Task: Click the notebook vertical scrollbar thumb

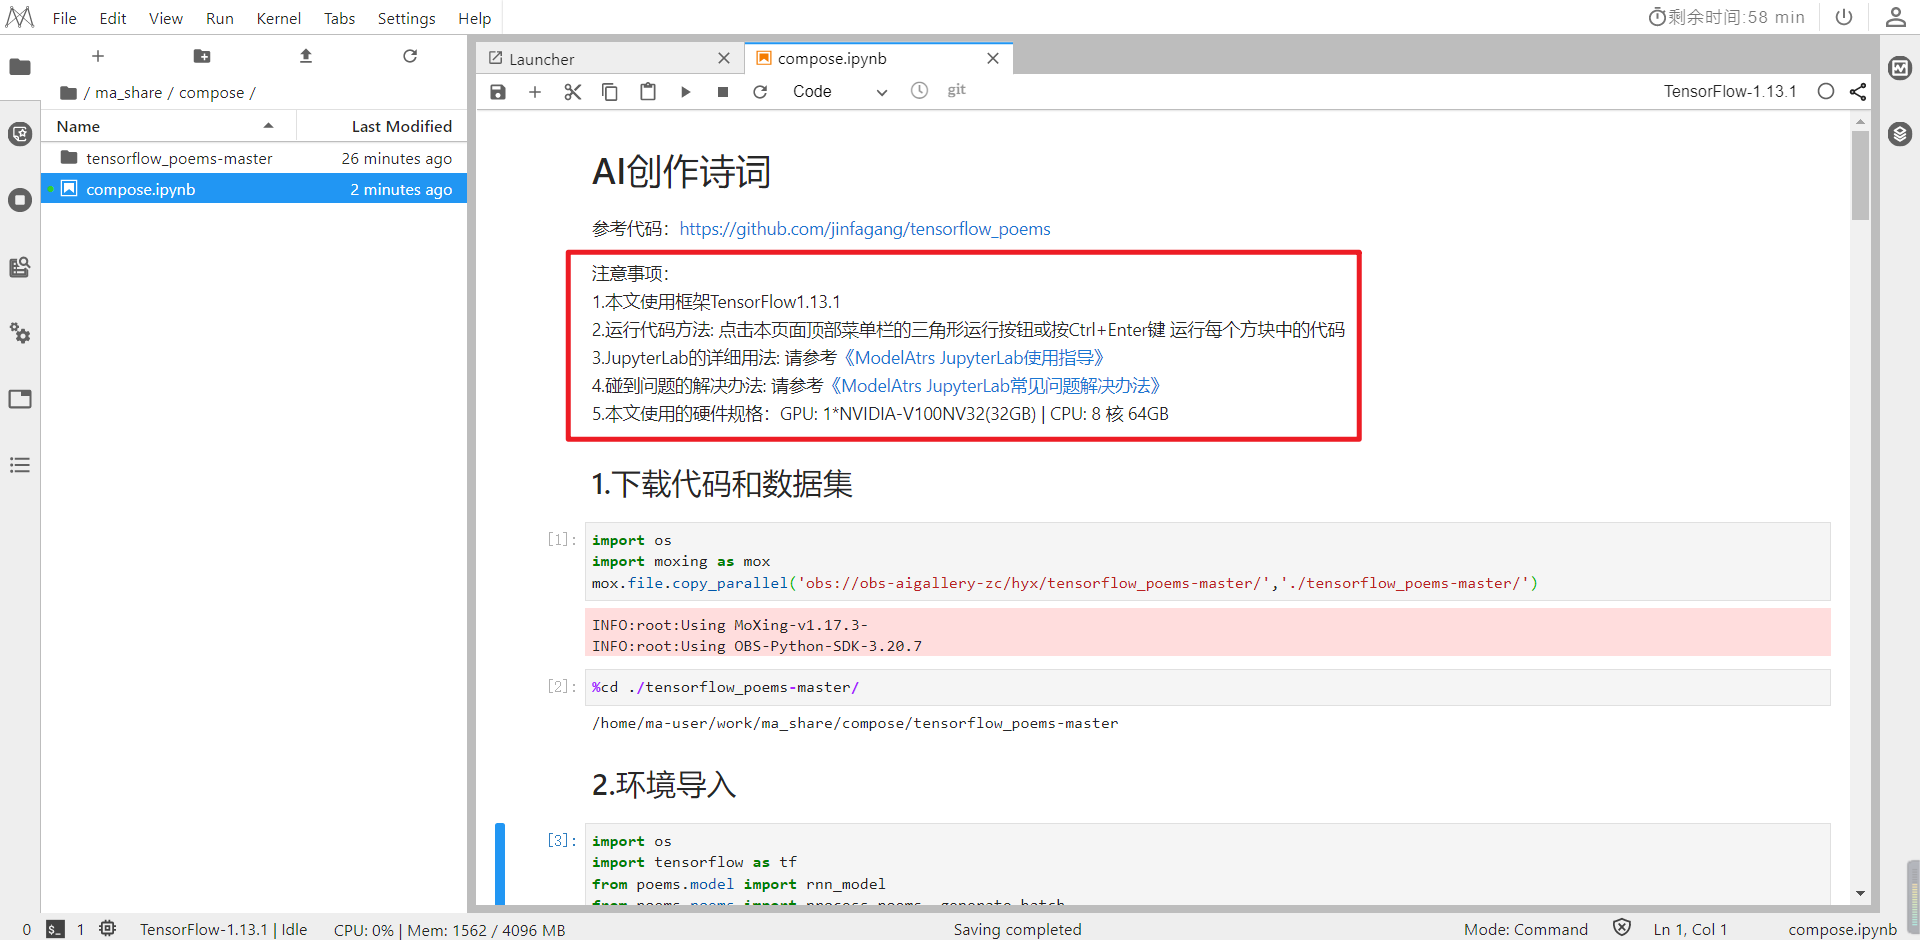Action: point(1860,175)
